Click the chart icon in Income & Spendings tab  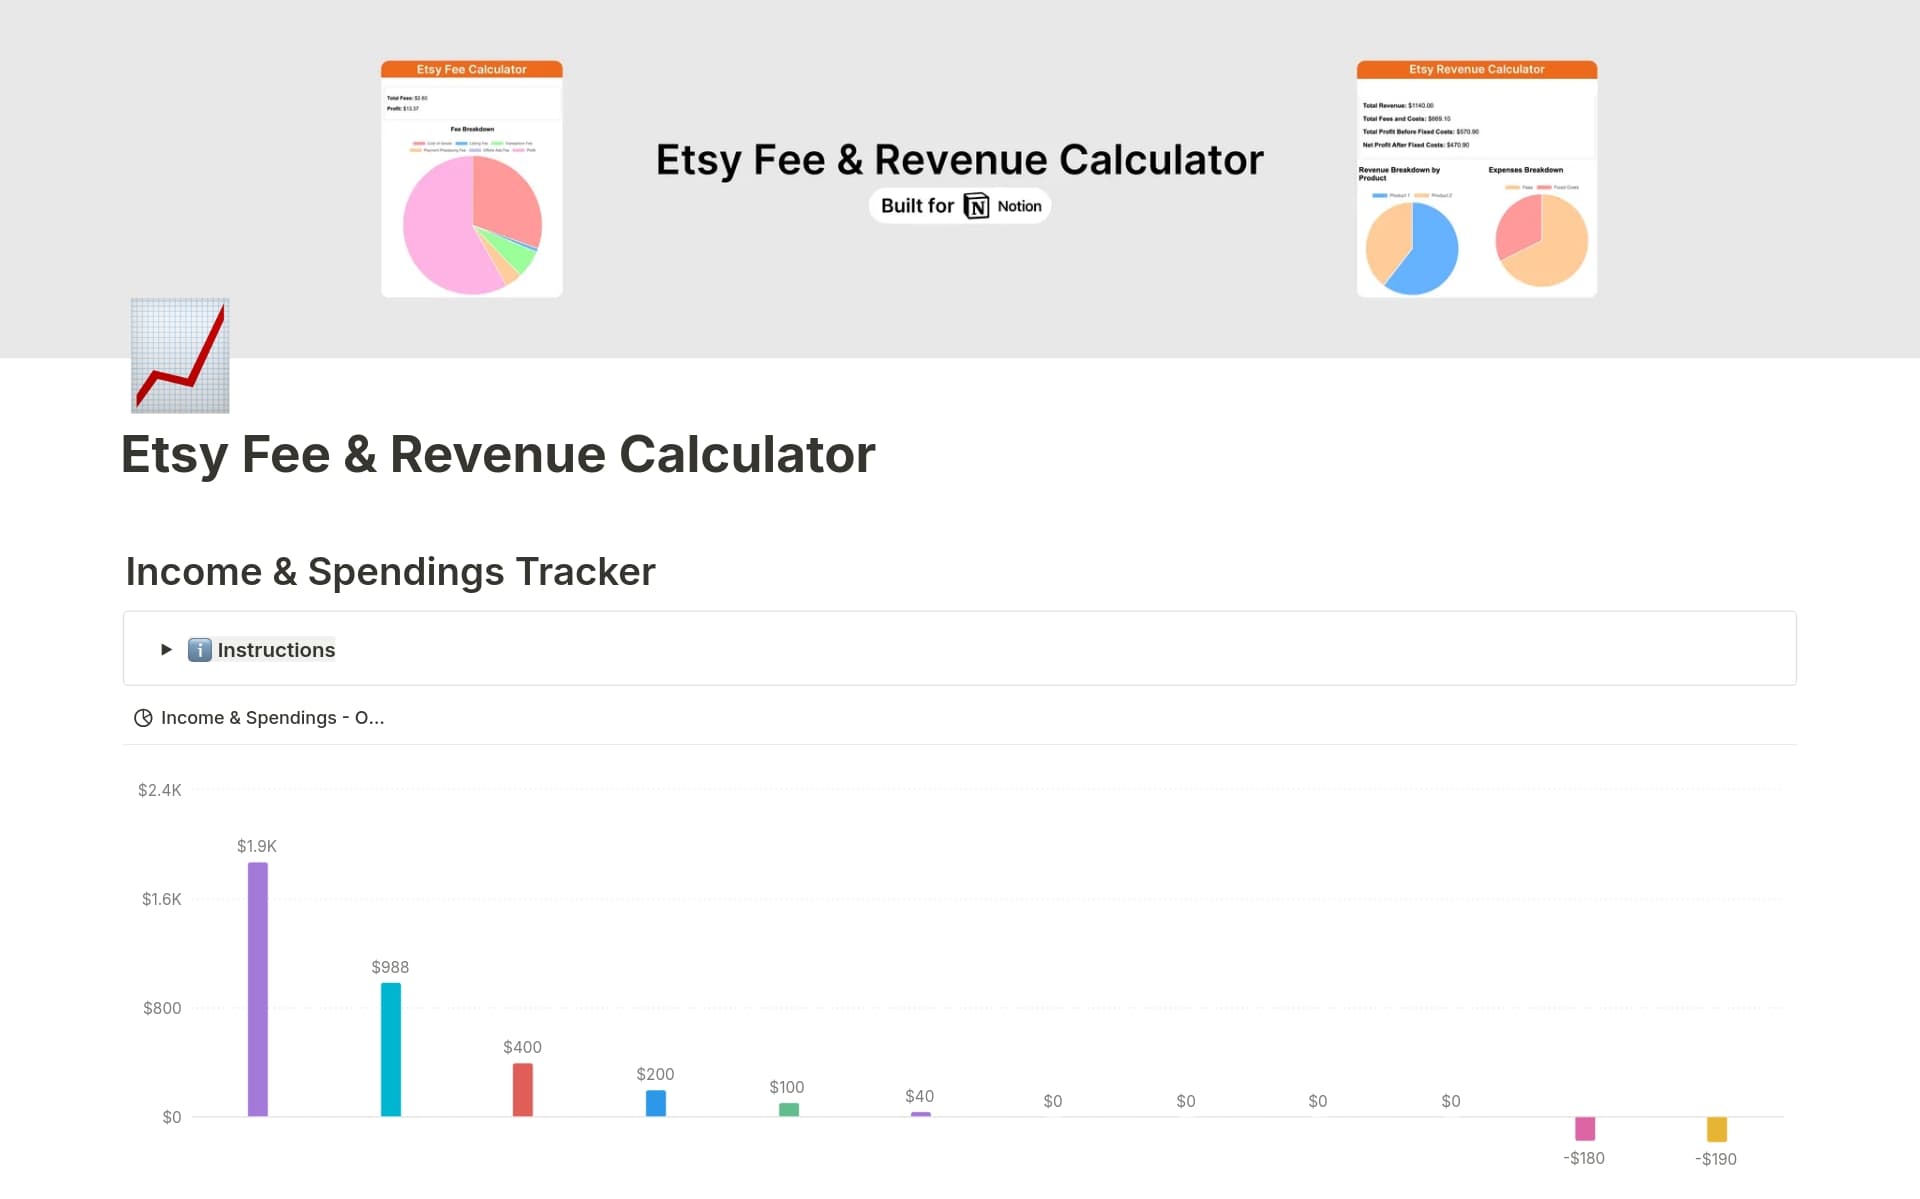point(143,718)
